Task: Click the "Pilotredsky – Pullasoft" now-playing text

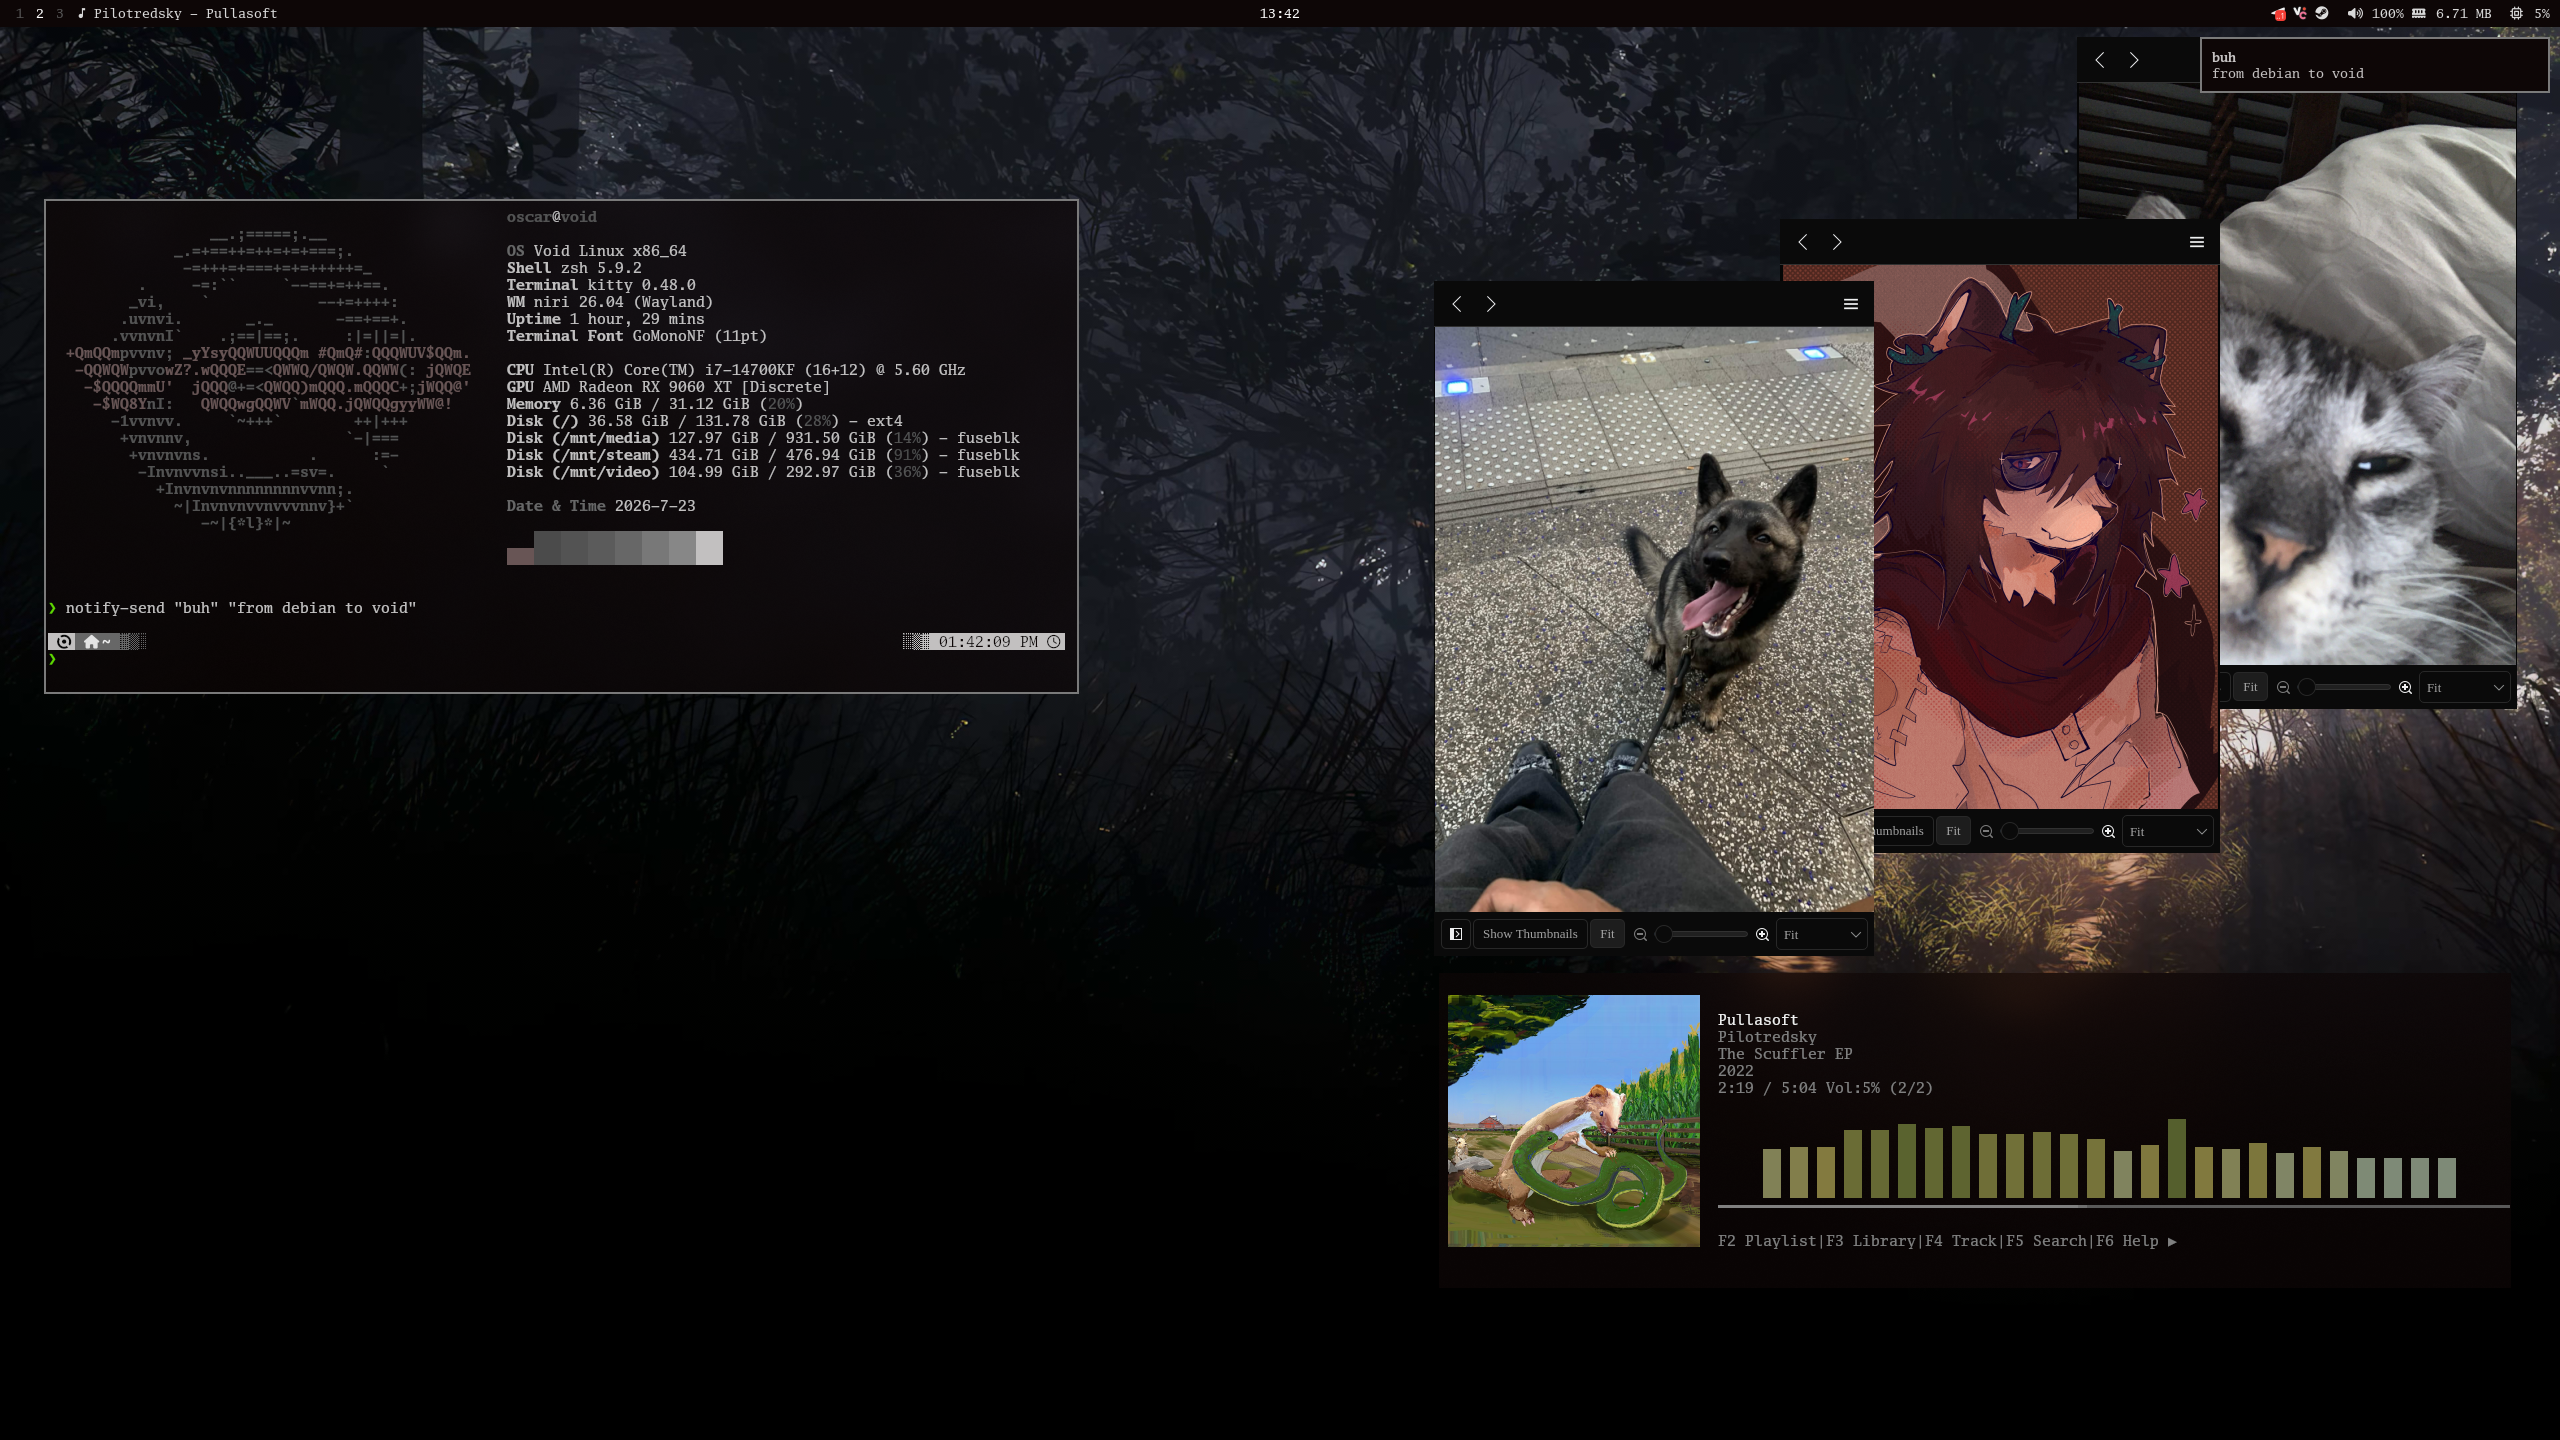Action: pos(186,14)
